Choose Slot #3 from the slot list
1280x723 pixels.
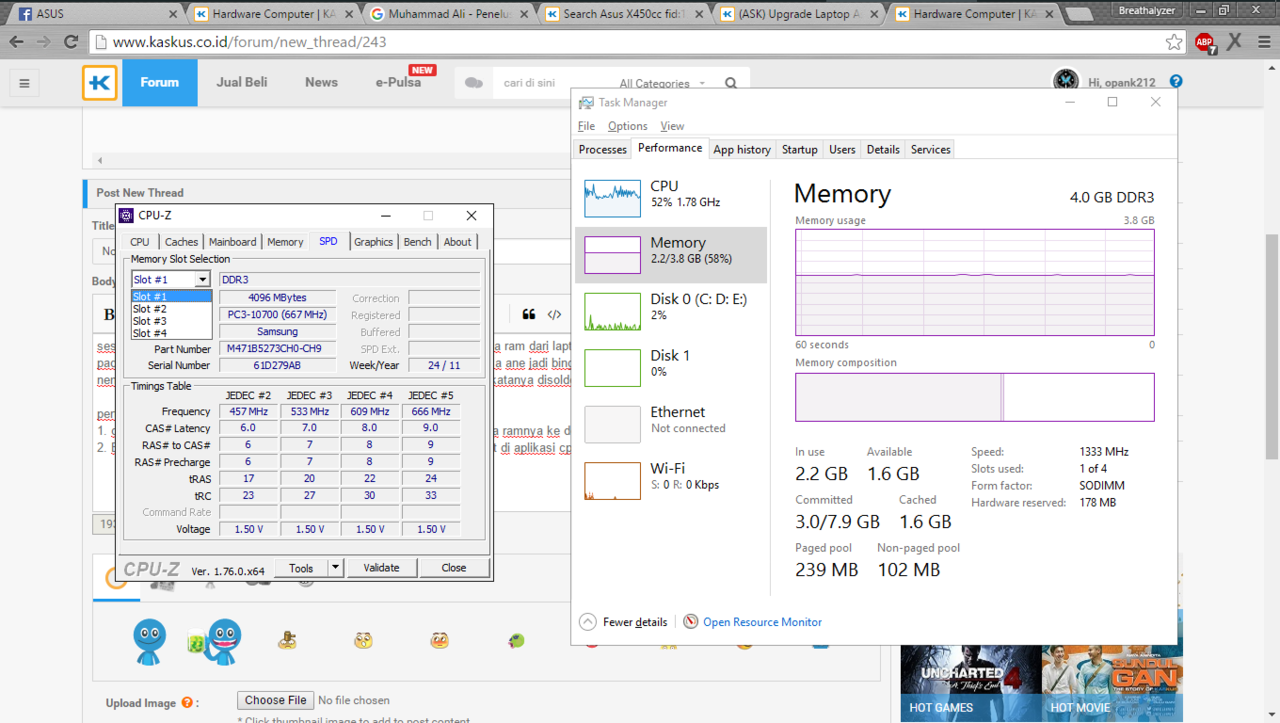pyautogui.click(x=171, y=321)
